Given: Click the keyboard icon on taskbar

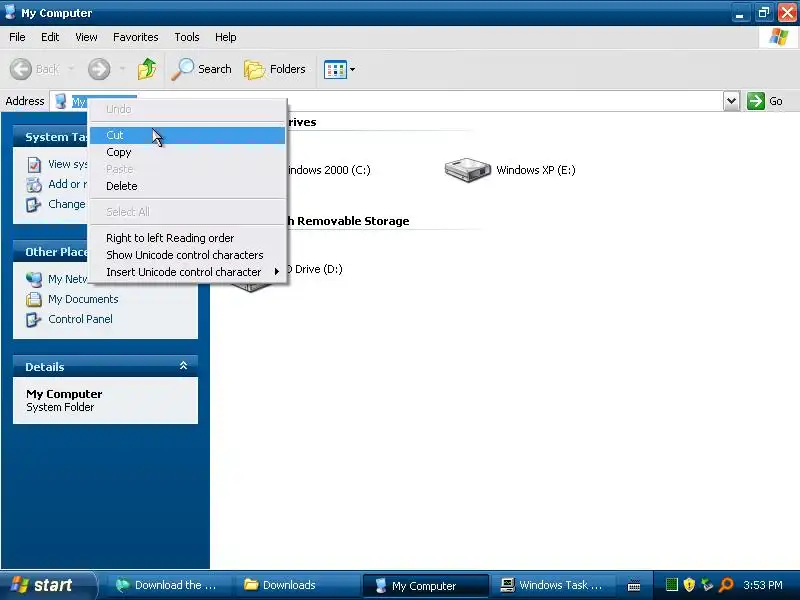Looking at the screenshot, I should (634, 586).
